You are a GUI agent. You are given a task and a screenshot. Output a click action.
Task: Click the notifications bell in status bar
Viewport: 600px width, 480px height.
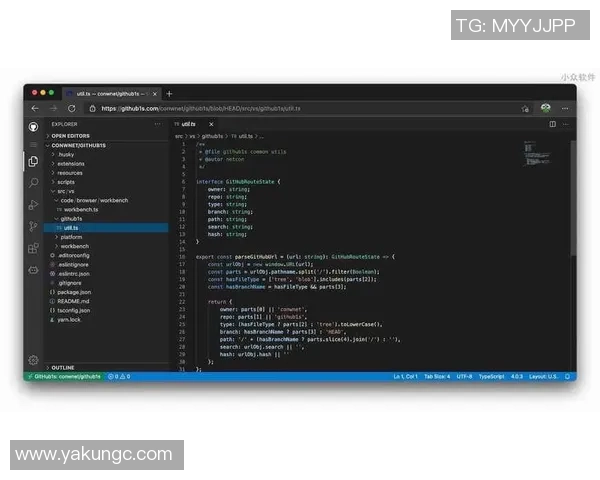pyautogui.click(x=569, y=376)
